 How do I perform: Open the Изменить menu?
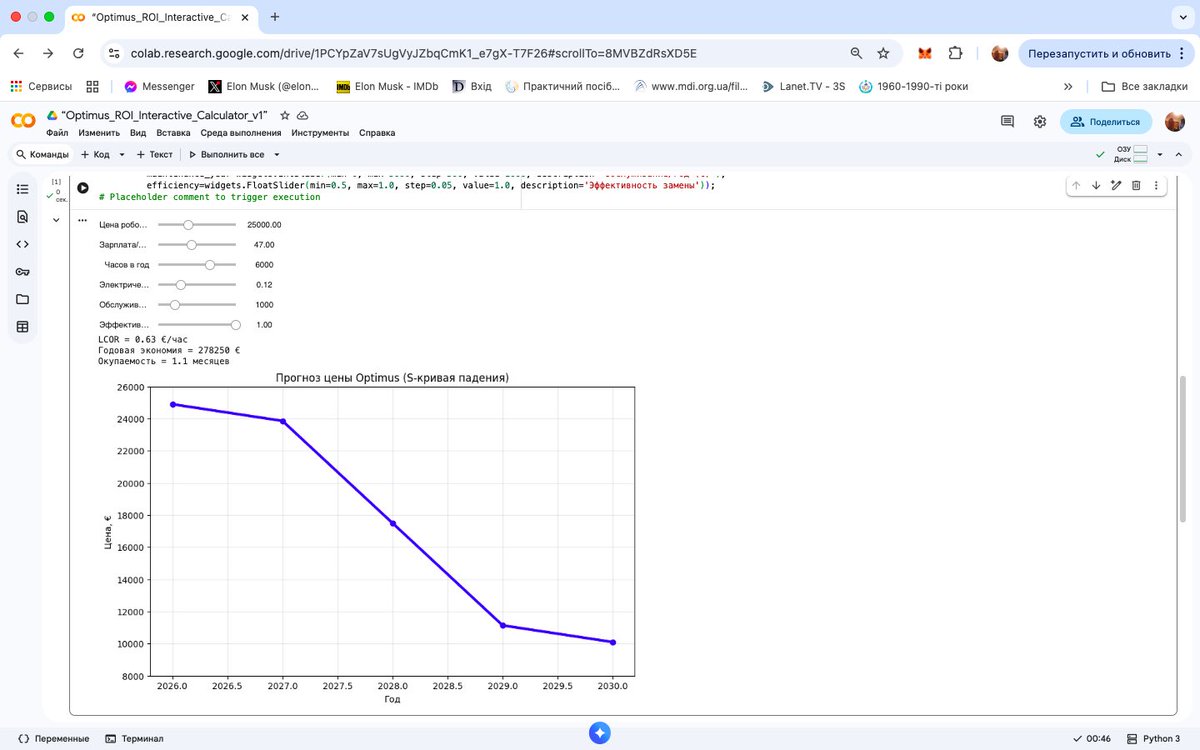point(99,133)
